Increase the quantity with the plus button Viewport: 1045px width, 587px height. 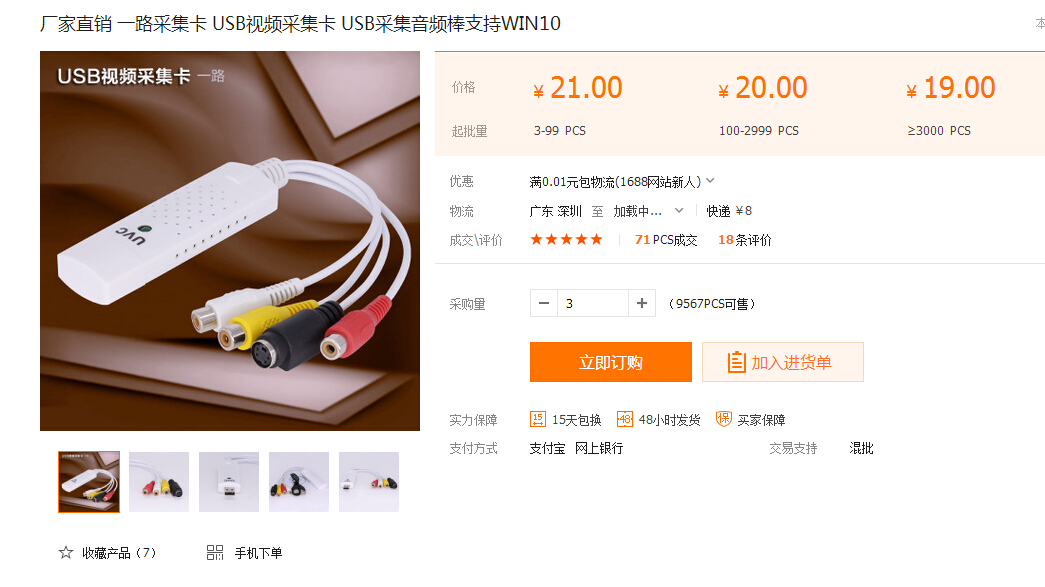(x=642, y=303)
